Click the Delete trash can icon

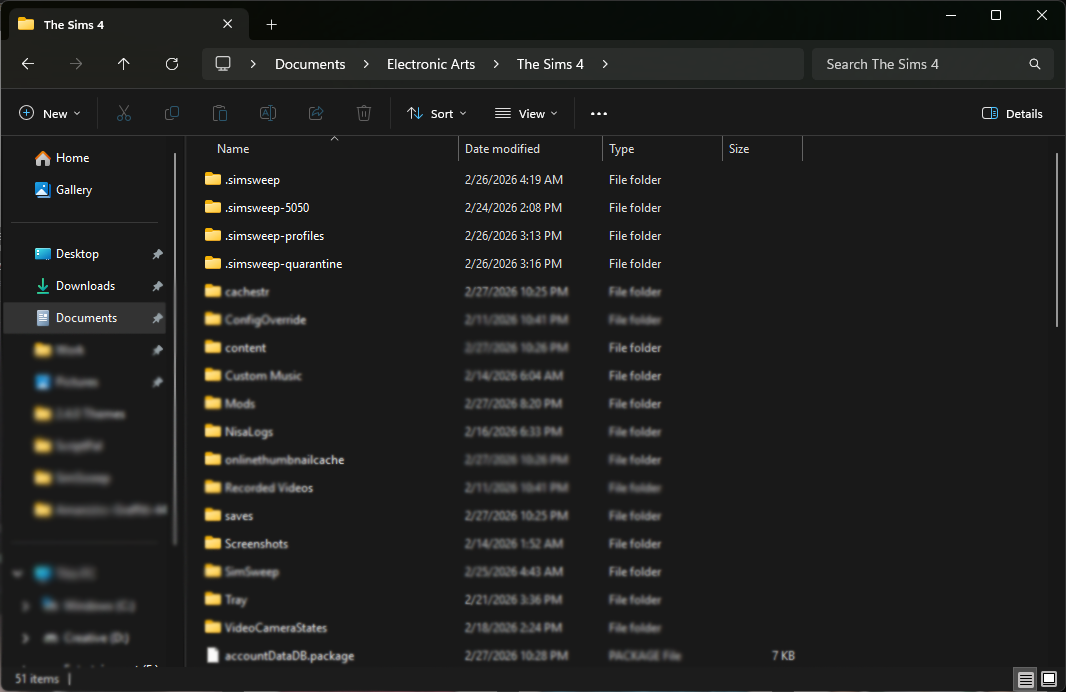pos(364,114)
